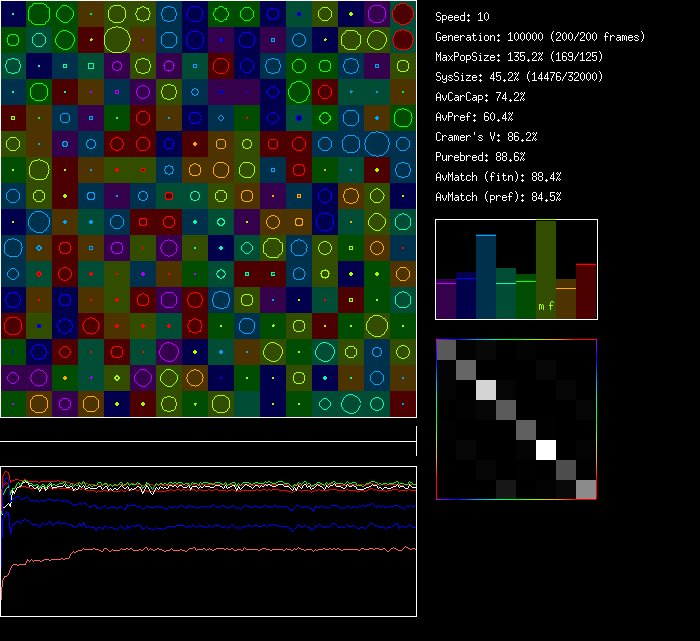Select the tall teal-blue histogram bar
This screenshot has height=641, width=700.
click(x=486, y=275)
